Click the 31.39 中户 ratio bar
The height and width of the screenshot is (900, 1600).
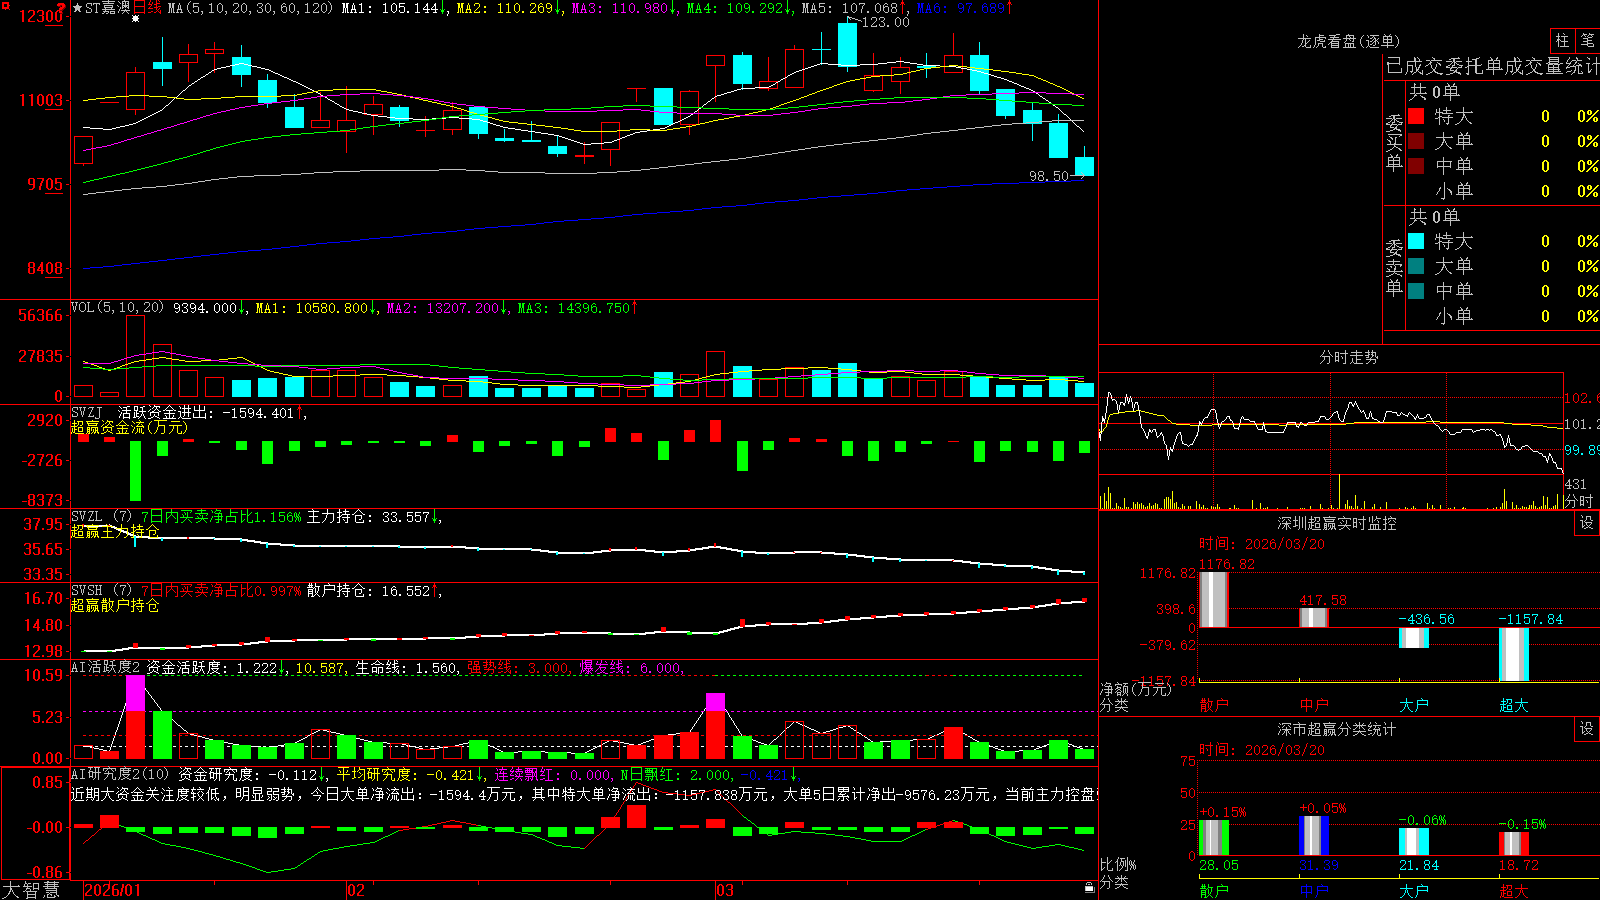click(1313, 835)
